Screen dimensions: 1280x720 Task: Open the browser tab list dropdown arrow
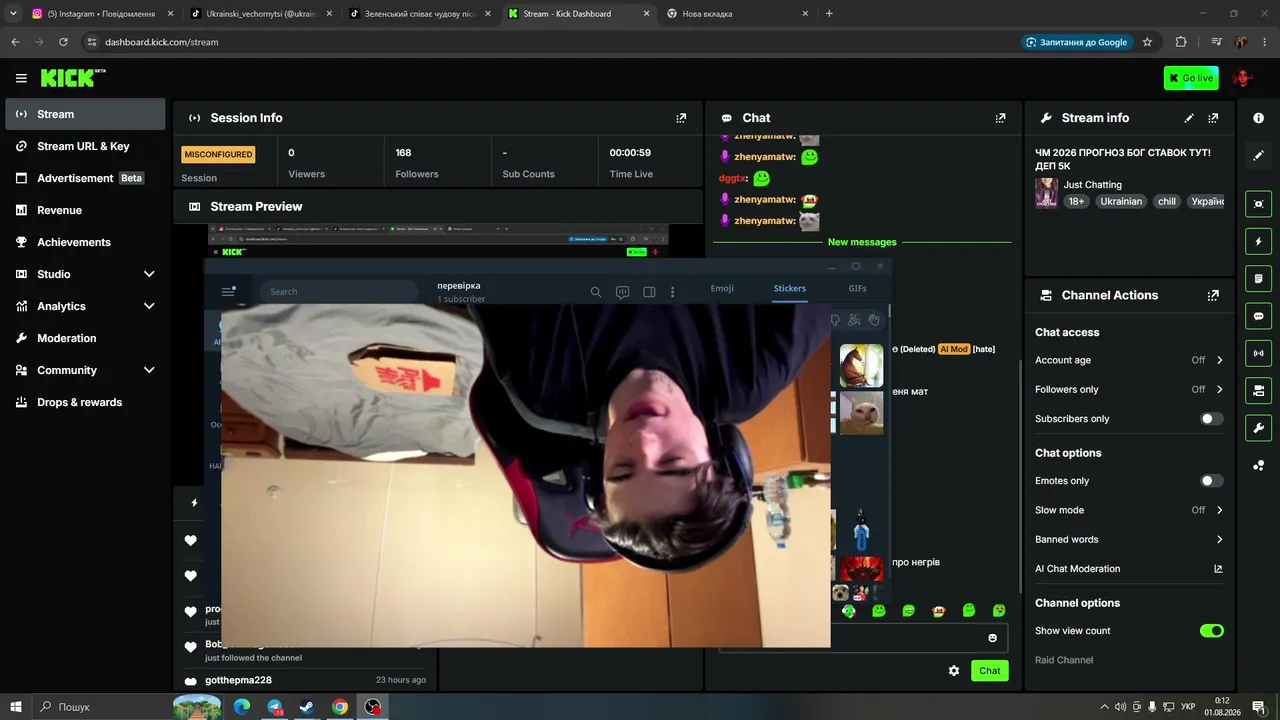(x=13, y=14)
